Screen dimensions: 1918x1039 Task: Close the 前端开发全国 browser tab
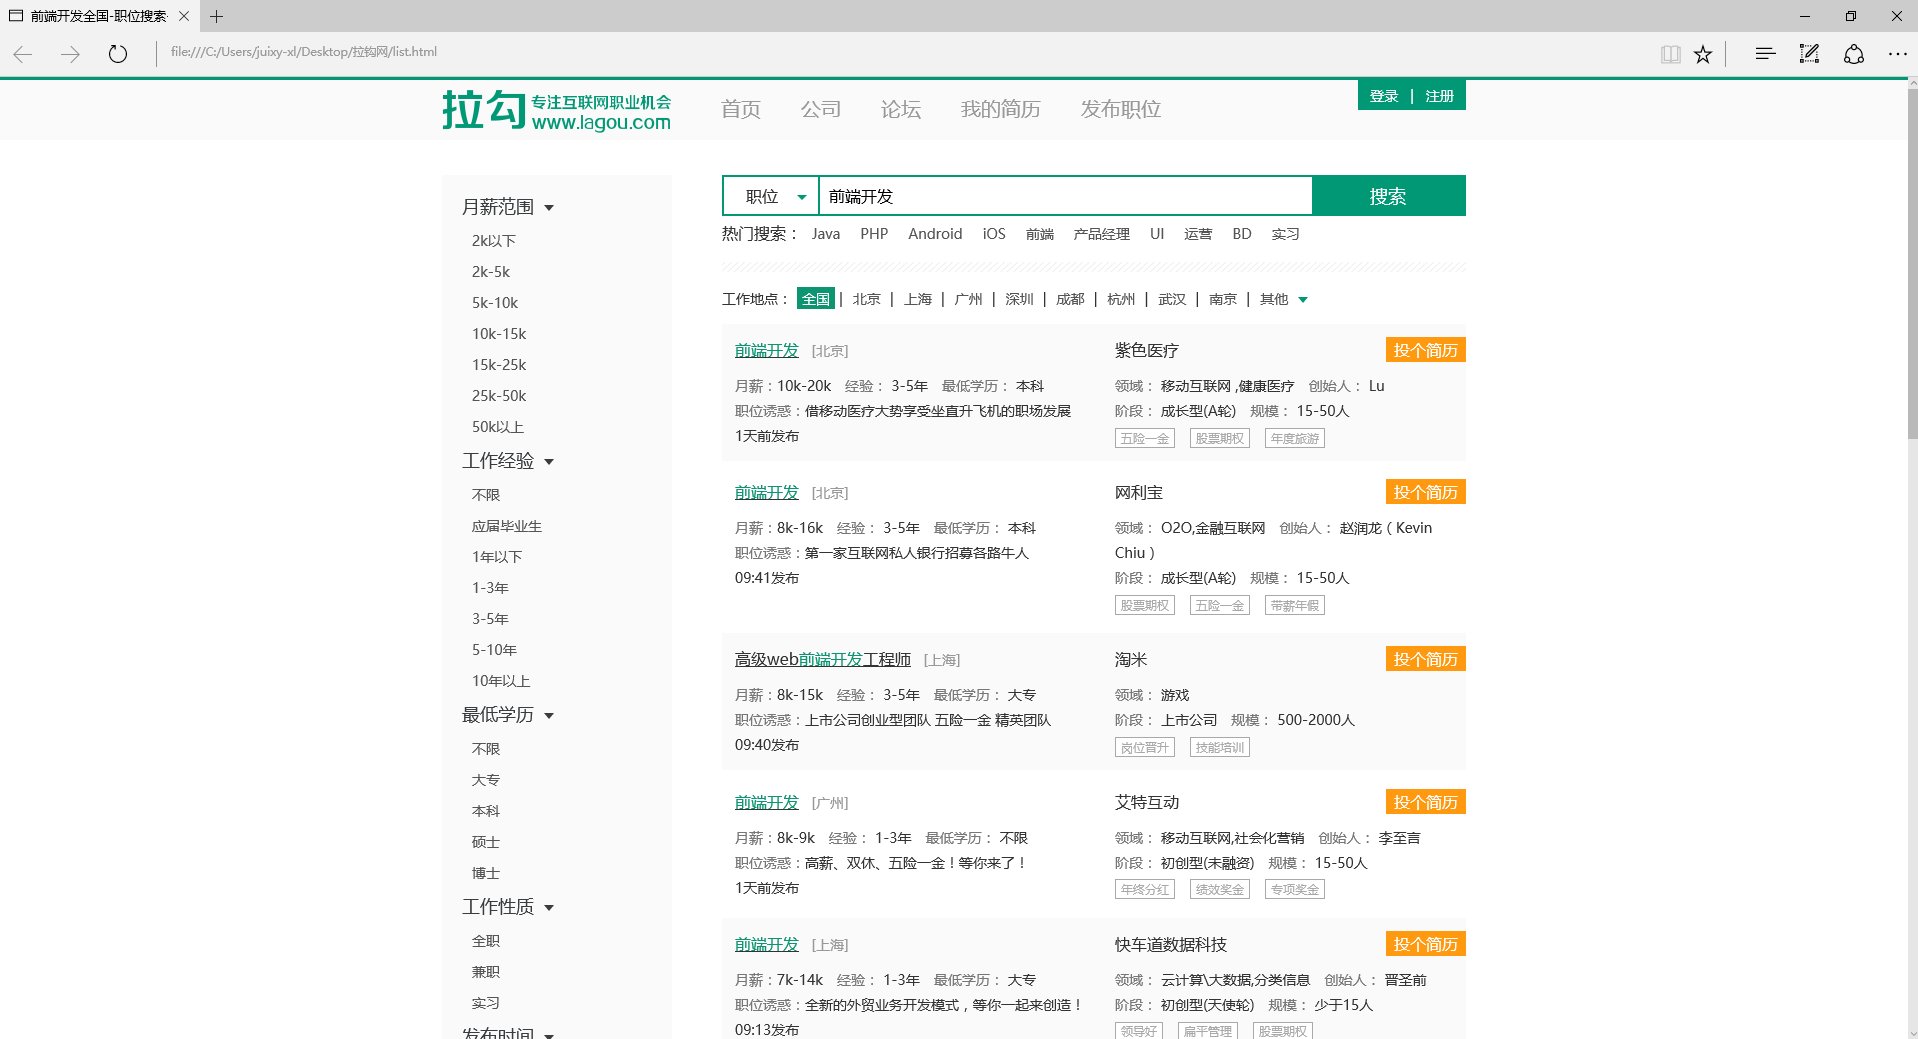point(184,16)
